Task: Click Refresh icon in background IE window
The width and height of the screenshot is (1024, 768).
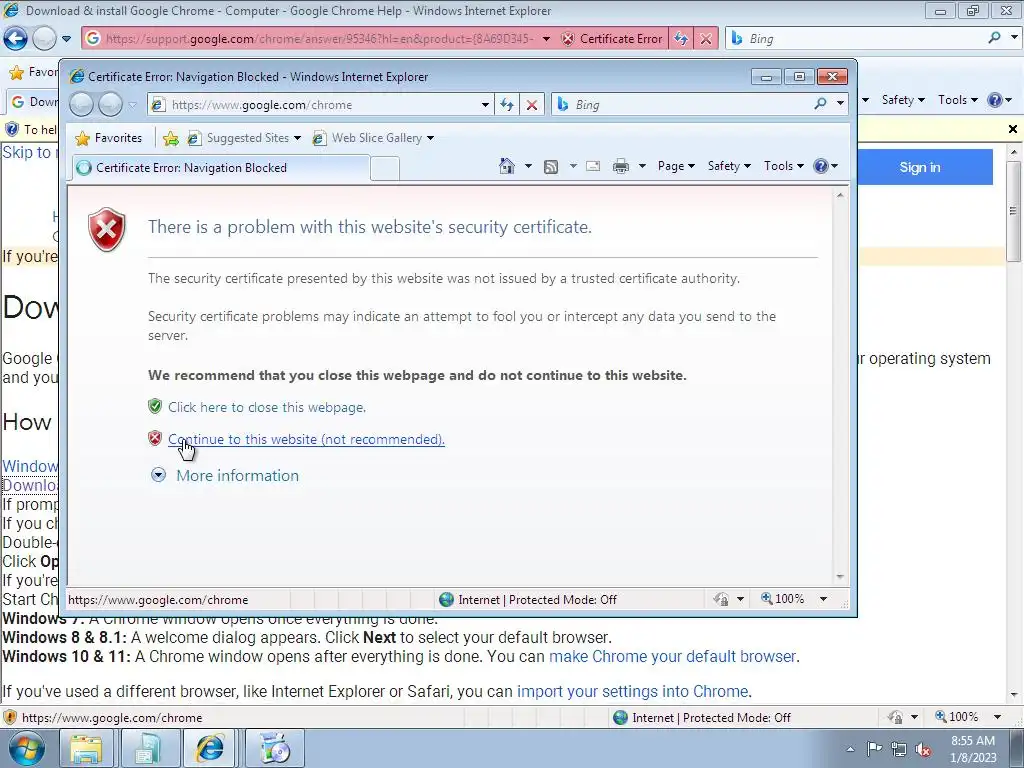Action: [x=681, y=39]
